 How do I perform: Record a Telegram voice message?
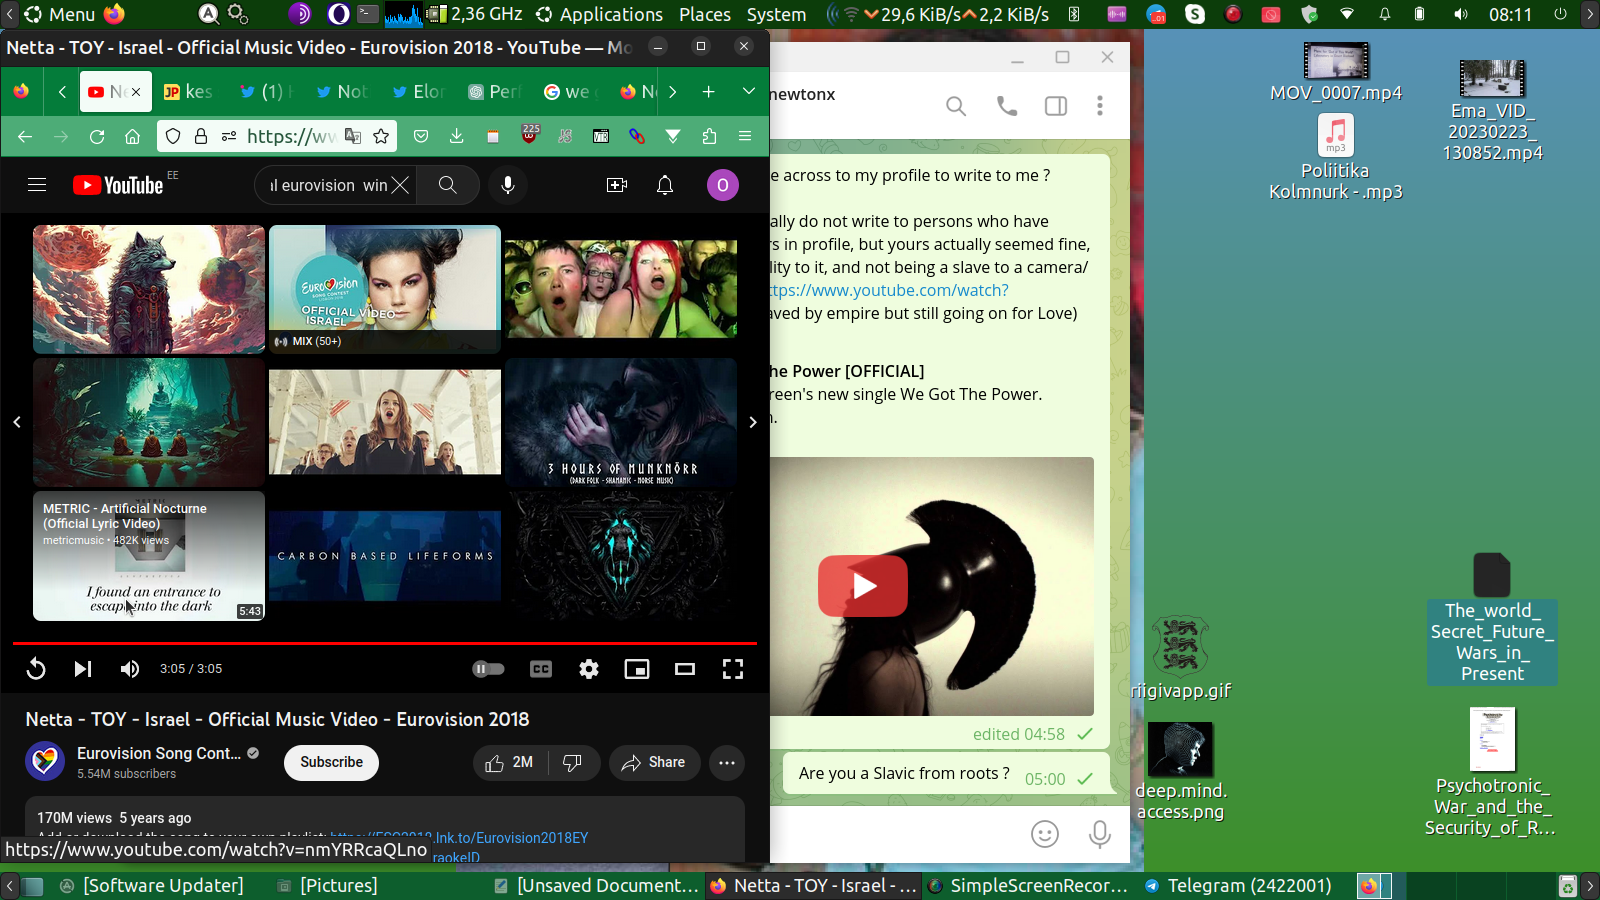1099,834
